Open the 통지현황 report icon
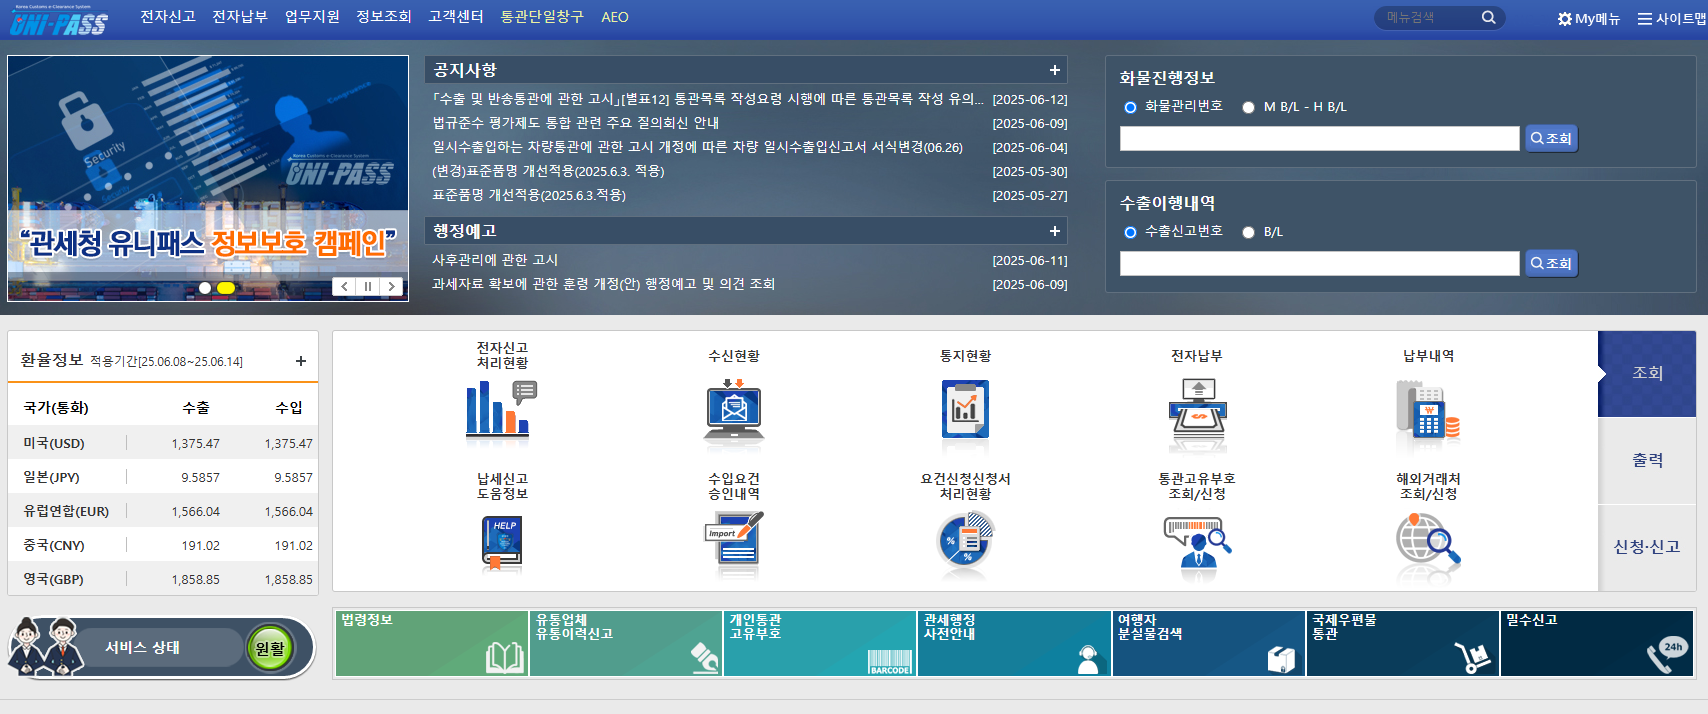This screenshot has width=1708, height=714. tap(965, 410)
